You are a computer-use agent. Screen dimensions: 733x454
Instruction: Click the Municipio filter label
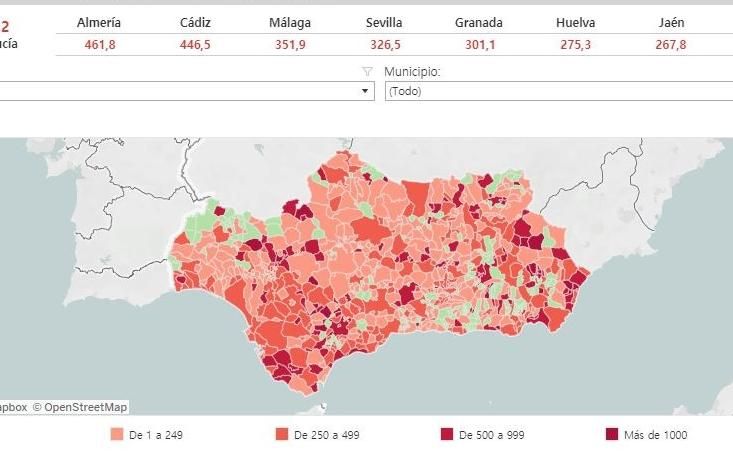point(412,72)
